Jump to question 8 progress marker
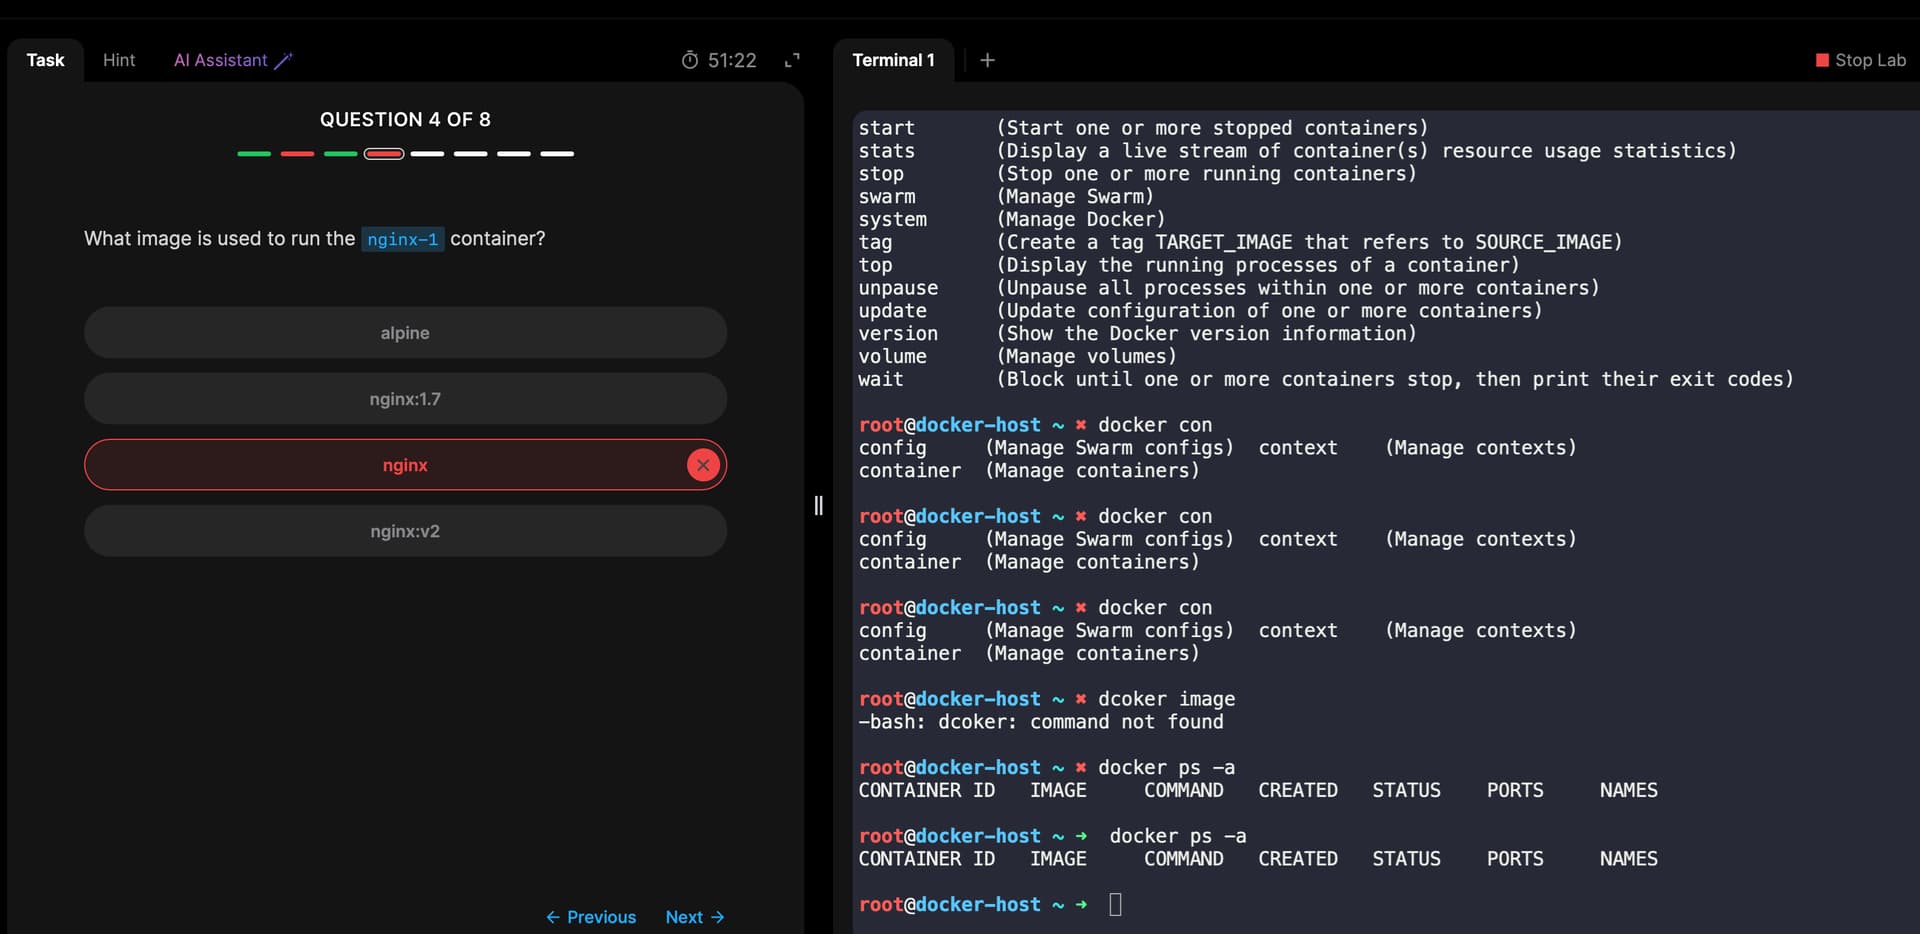The height and width of the screenshot is (934, 1920). [557, 154]
